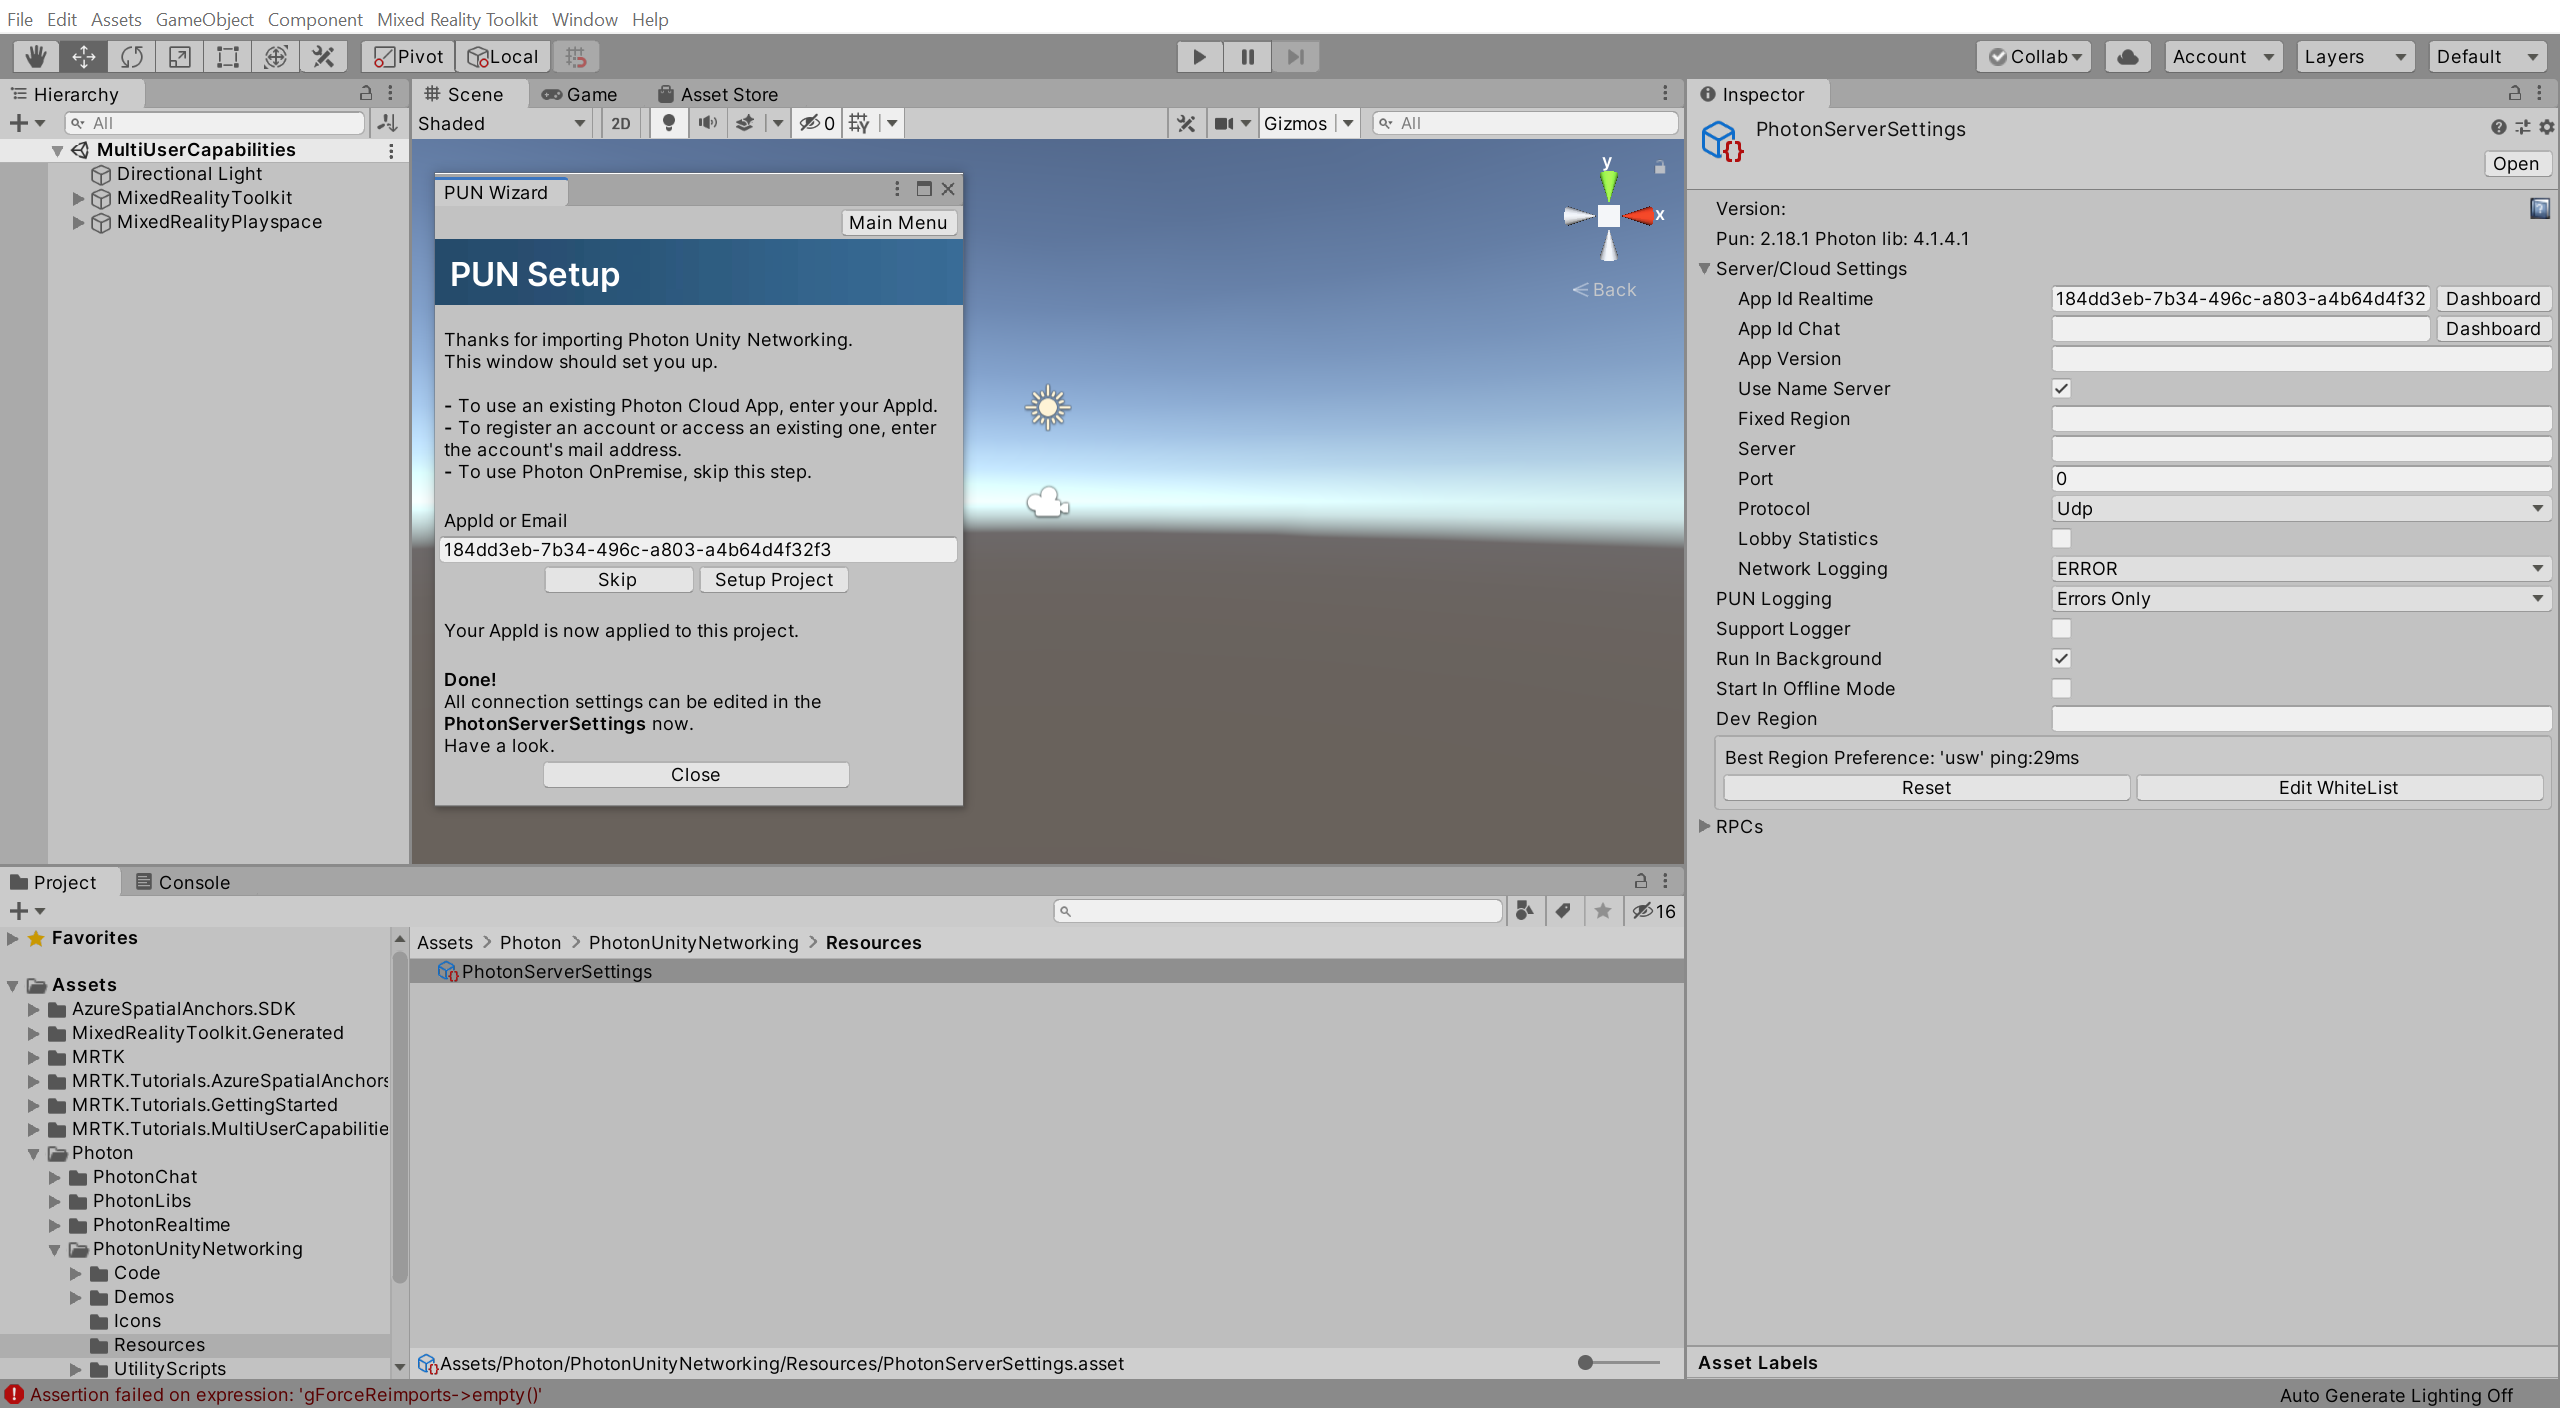2560x1408 pixels.
Task: Select the Hand tool in the toolbar
Action: (x=35, y=56)
